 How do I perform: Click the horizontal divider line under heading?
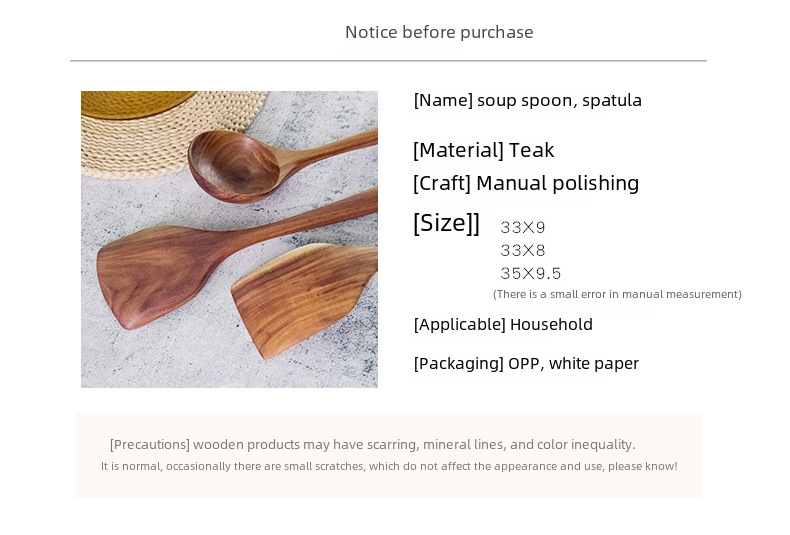388,61
